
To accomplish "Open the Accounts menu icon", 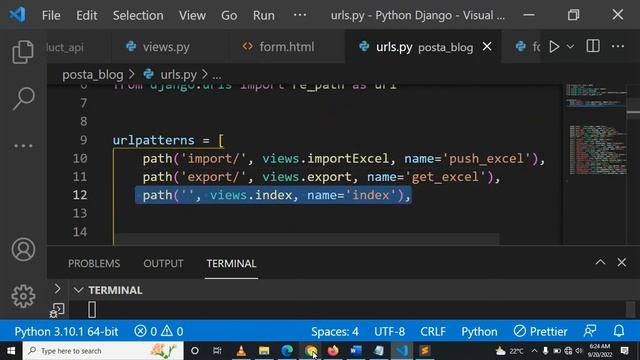I will point(23,249).
